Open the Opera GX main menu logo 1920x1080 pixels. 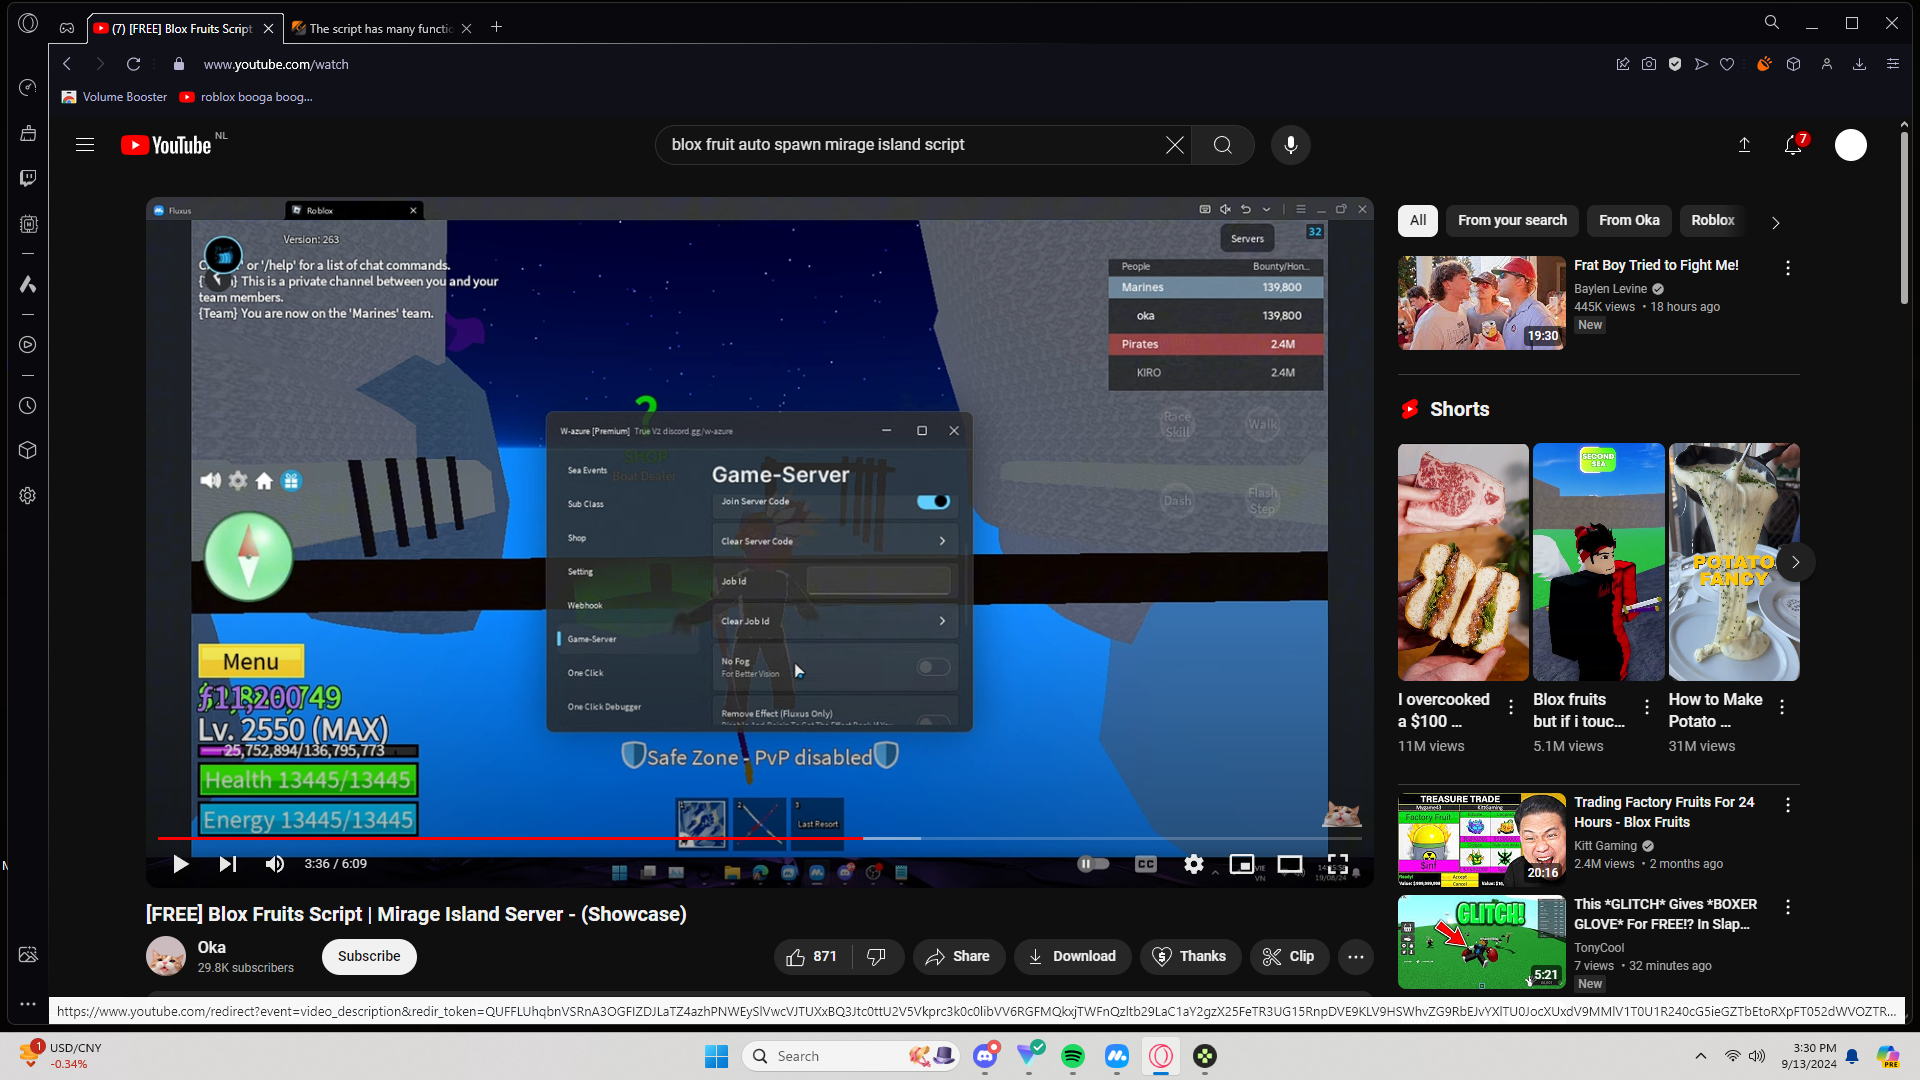pyautogui.click(x=28, y=23)
